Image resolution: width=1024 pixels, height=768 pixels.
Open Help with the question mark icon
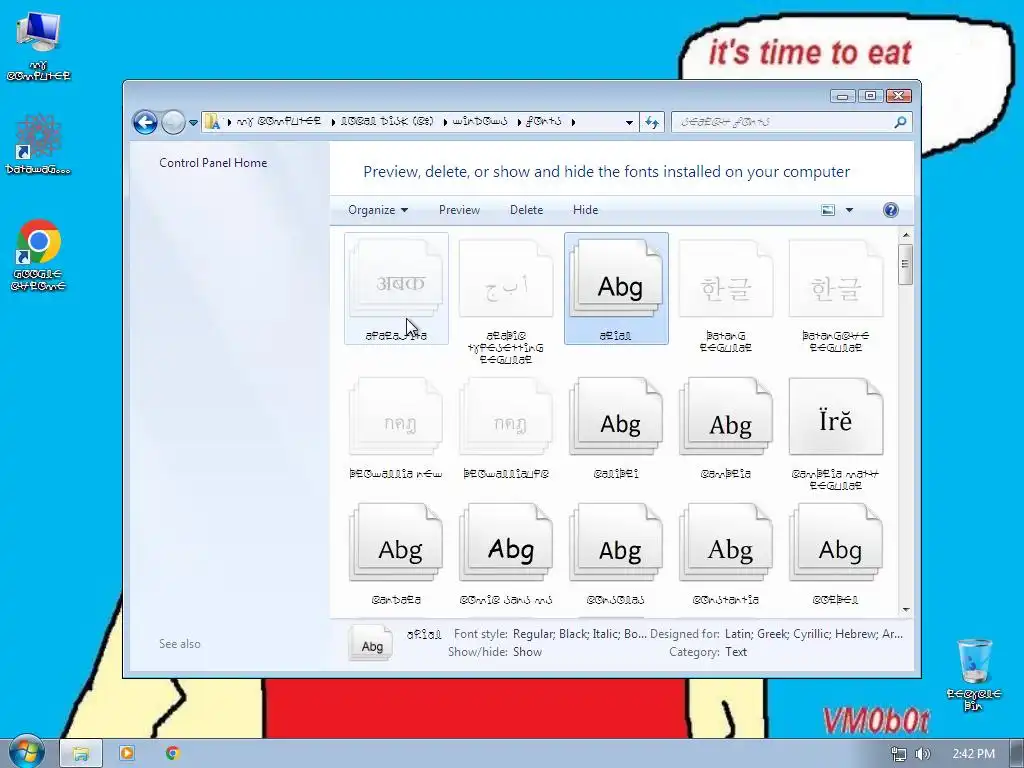[891, 210]
